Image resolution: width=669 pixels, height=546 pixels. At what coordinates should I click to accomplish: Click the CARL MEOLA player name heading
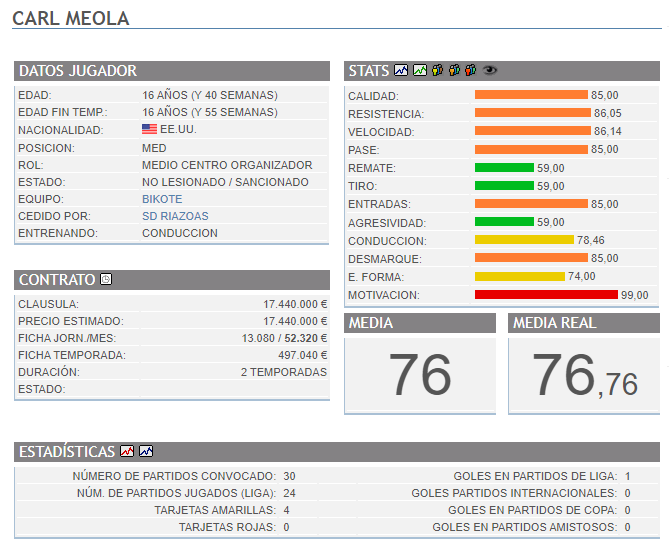(x=70, y=19)
